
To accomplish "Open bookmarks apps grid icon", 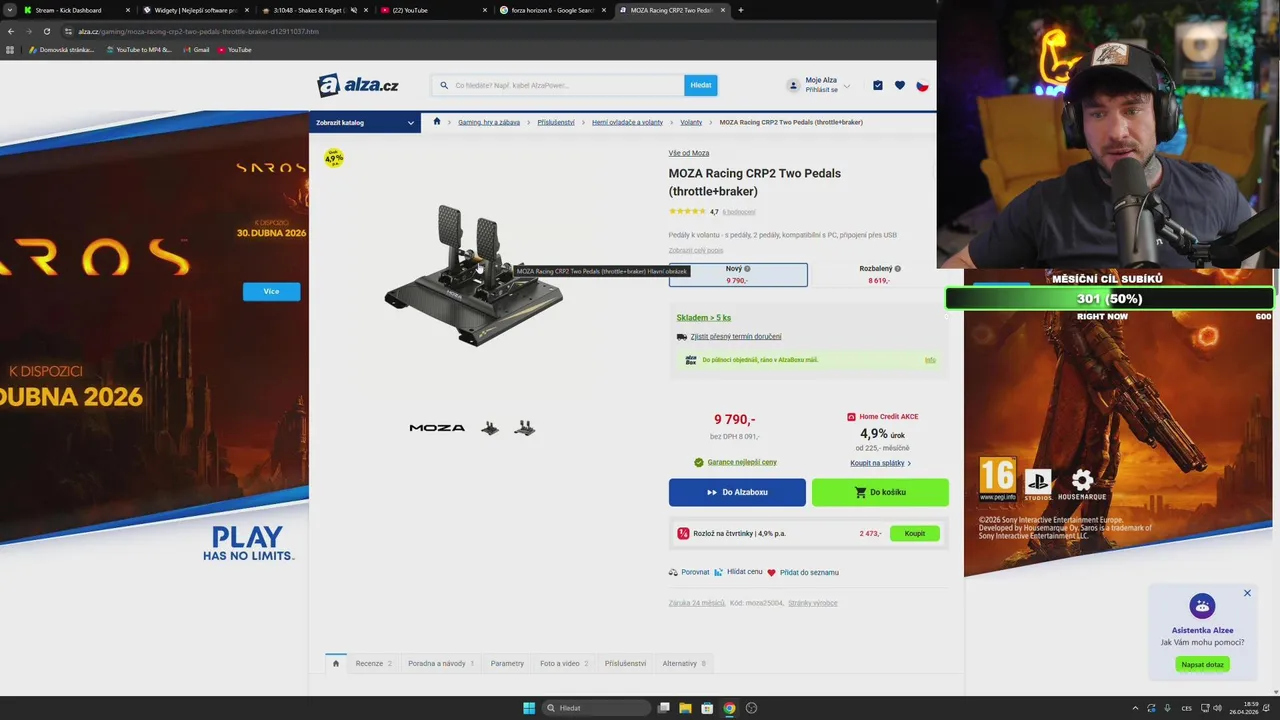I will (11, 49).
